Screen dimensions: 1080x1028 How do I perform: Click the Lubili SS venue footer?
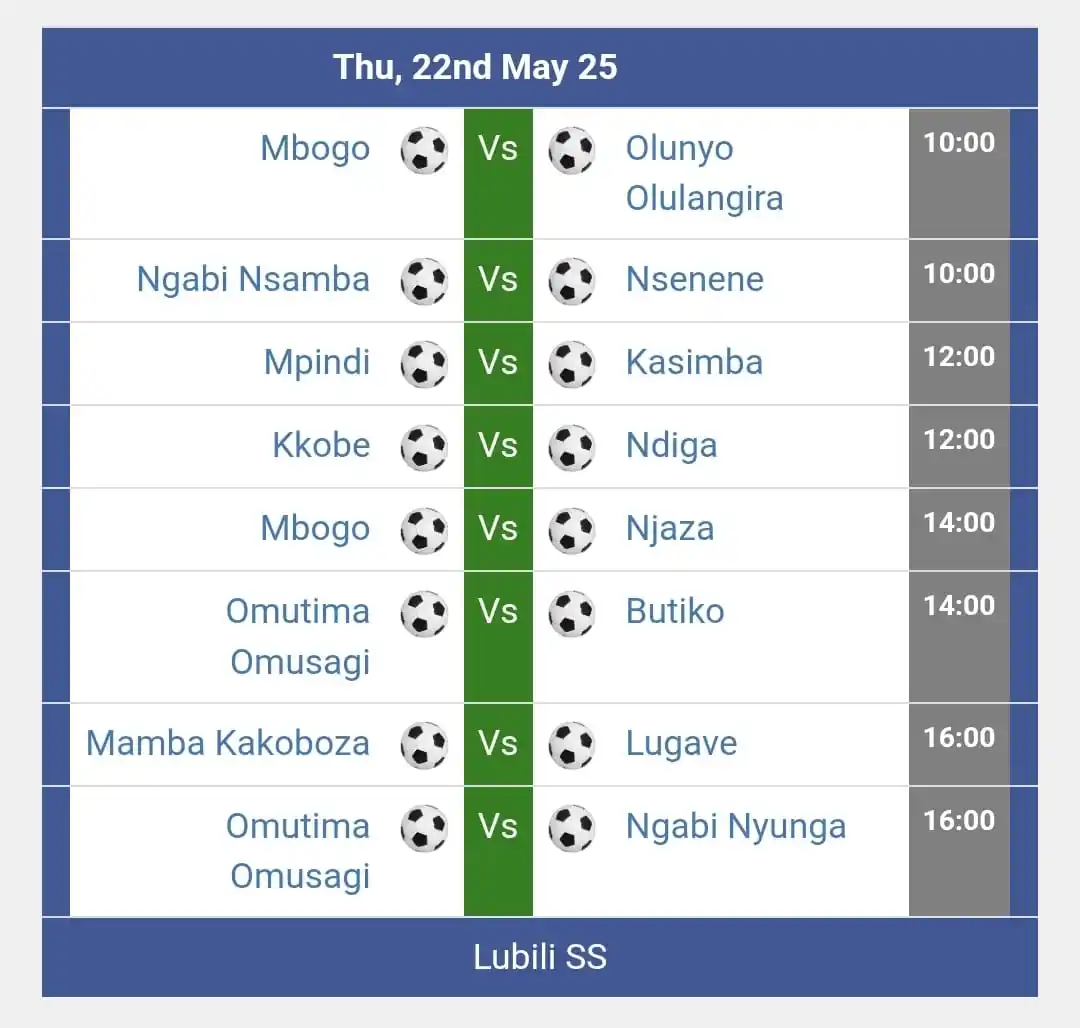pyautogui.click(x=540, y=957)
